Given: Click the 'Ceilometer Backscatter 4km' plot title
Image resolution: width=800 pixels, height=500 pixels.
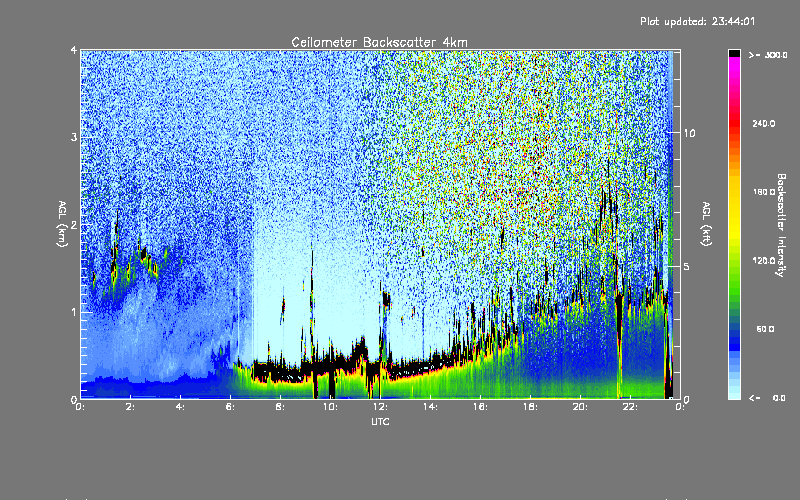Looking at the screenshot, I should pyautogui.click(x=379, y=42).
